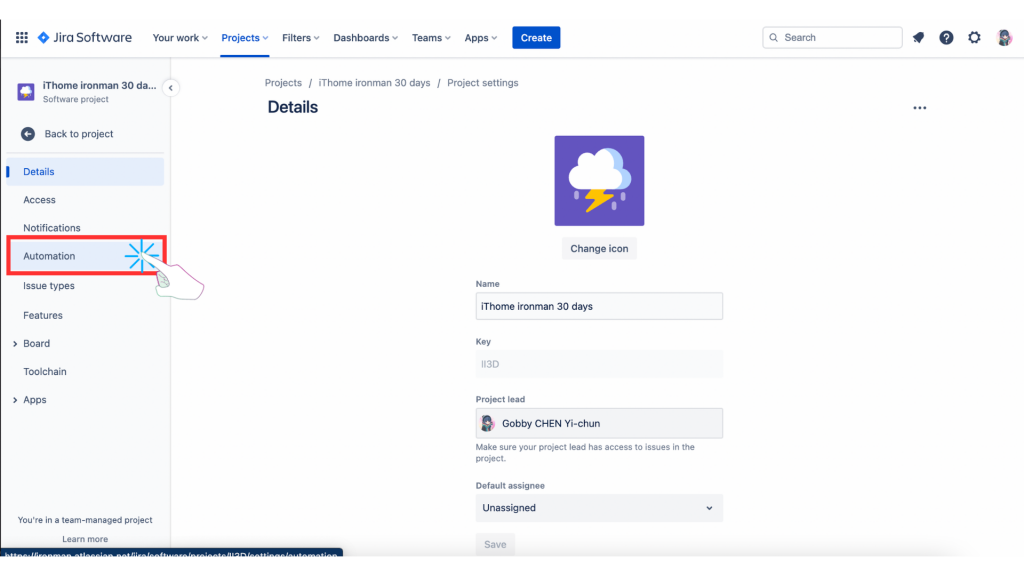
Task: Click the disabled Key field II3D
Action: (x=599, y=364)
